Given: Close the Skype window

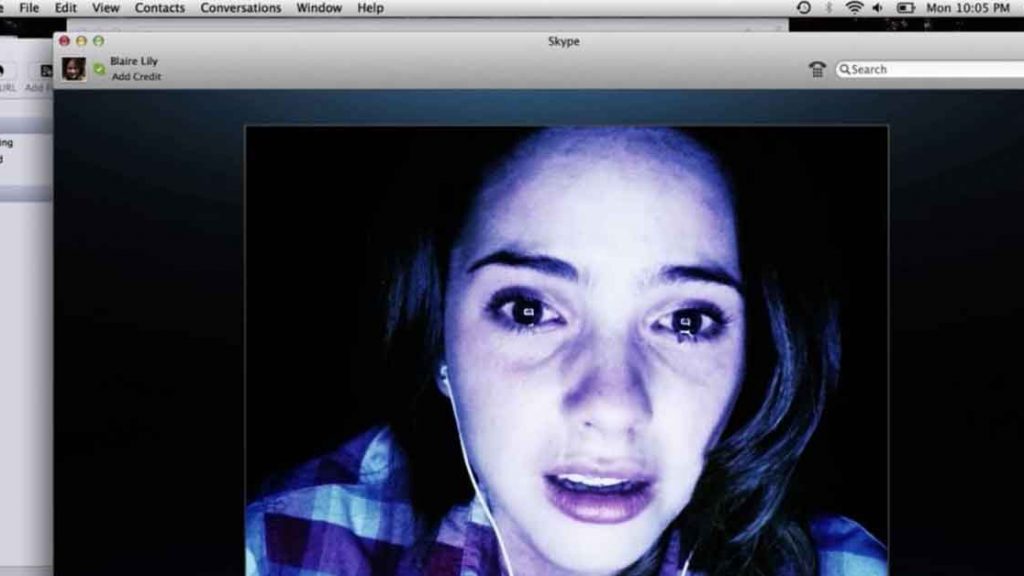Looking at the screenshot, I should click(64, 40).
